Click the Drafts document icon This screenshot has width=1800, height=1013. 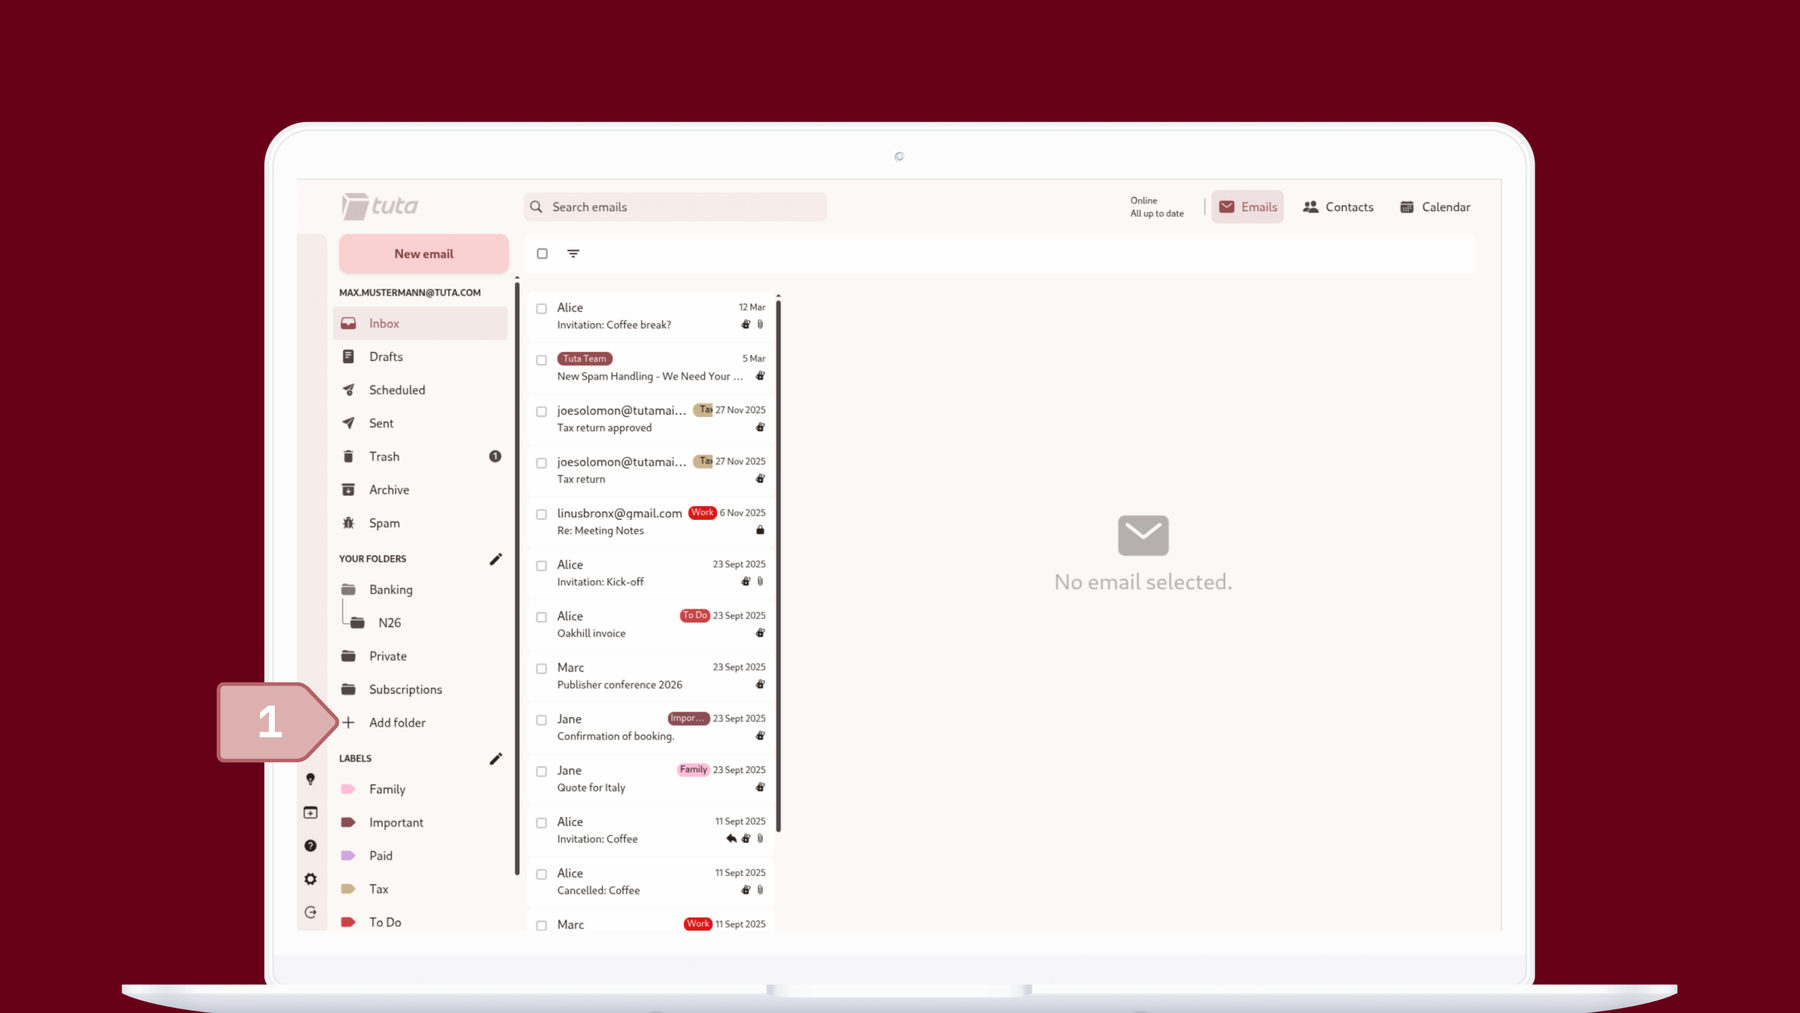click(348, 357)
